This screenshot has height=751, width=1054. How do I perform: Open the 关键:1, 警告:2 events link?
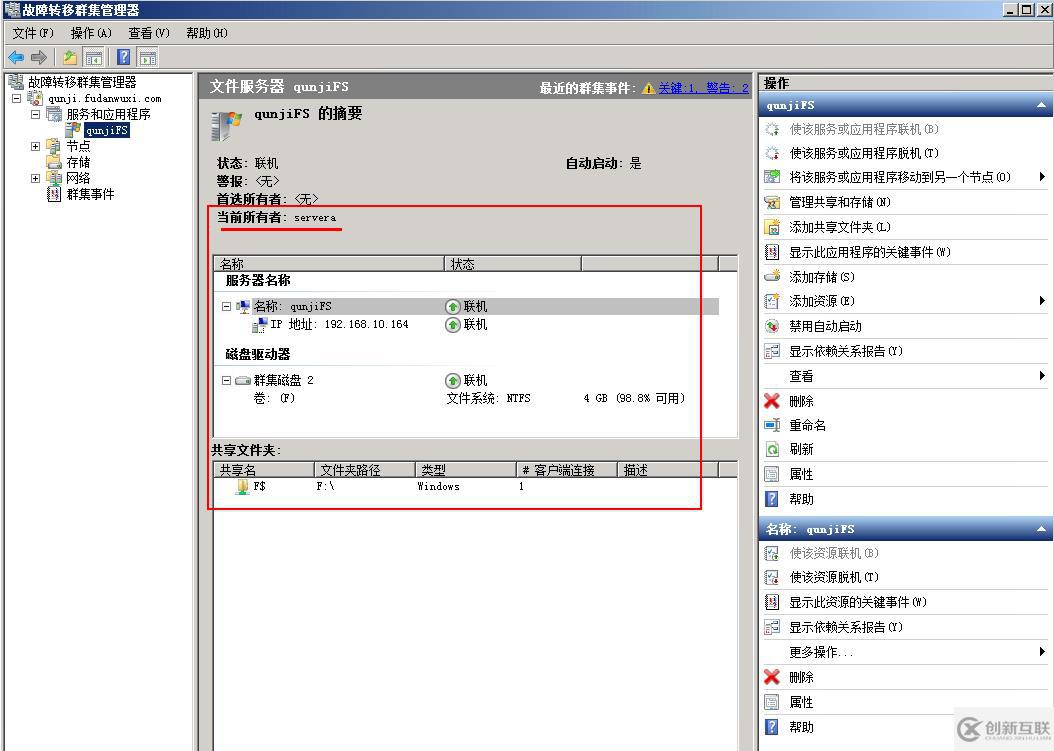click(703, 88)
